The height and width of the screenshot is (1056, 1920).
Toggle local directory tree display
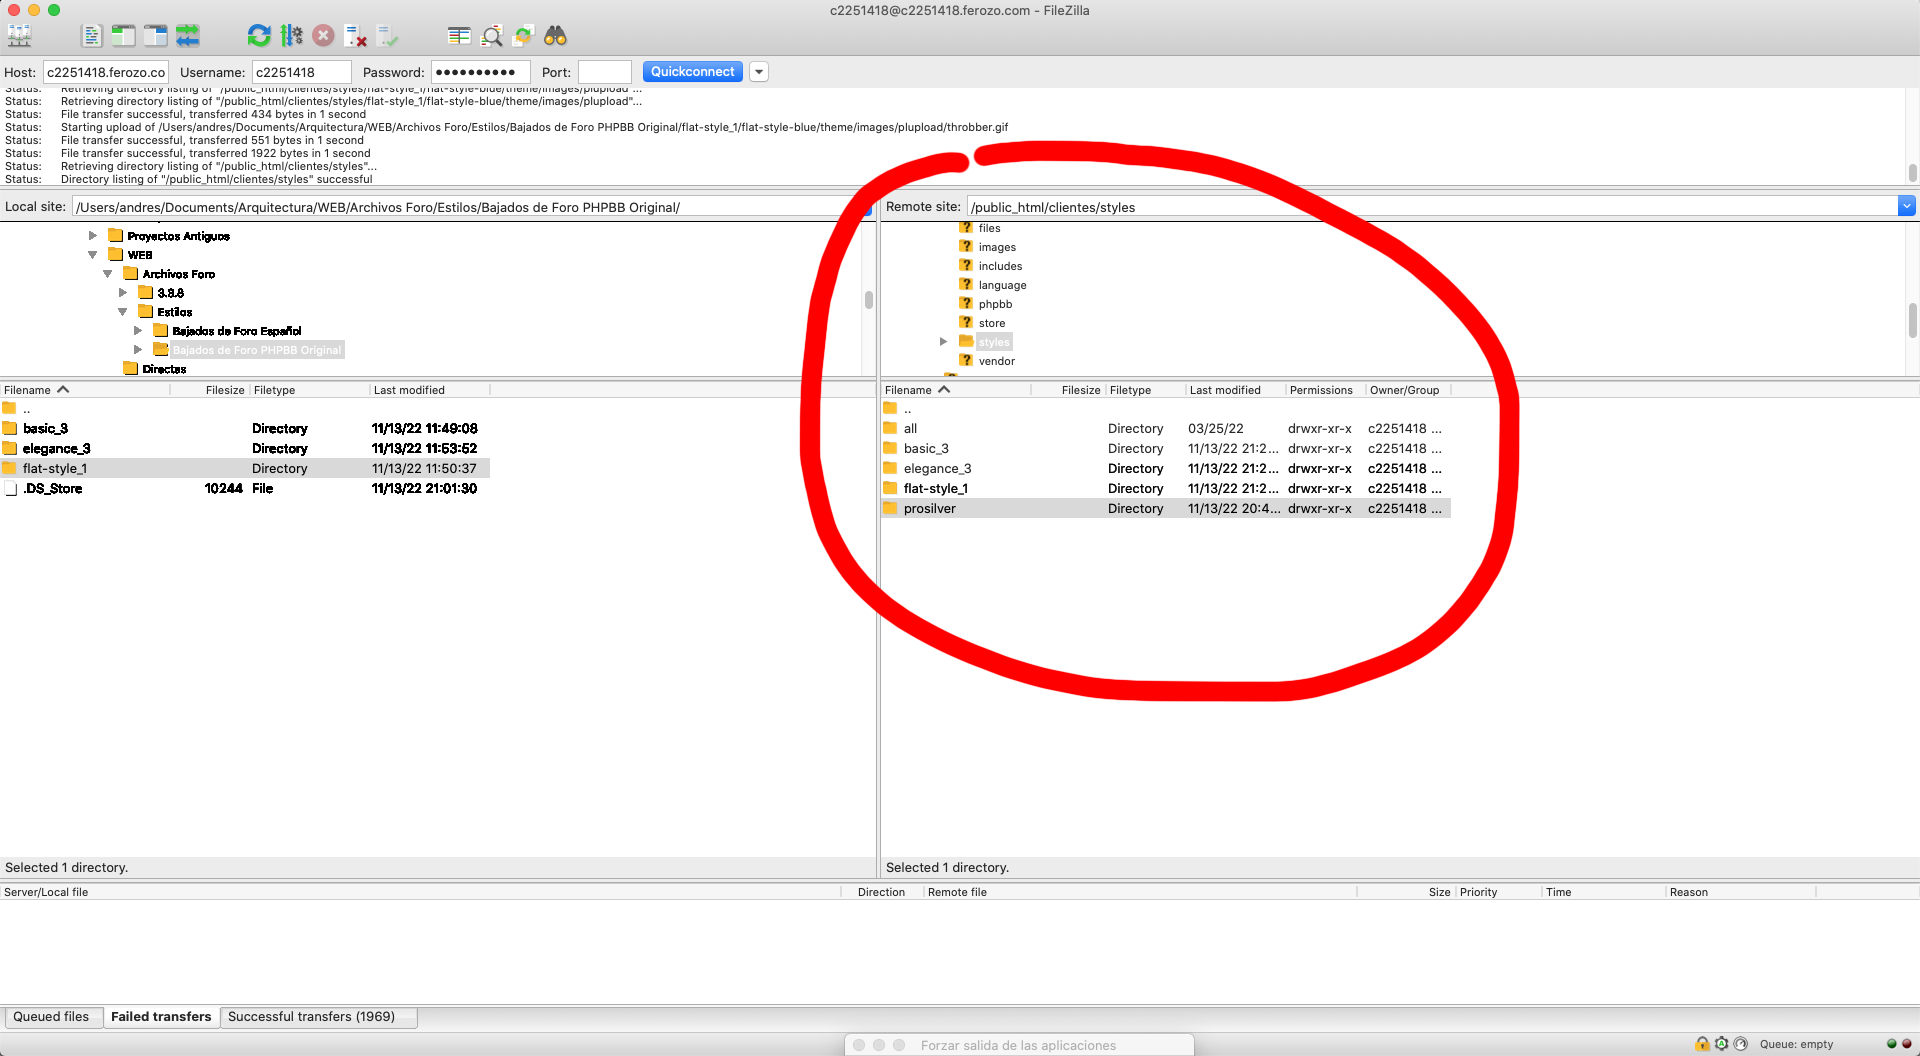pos(123,36)
